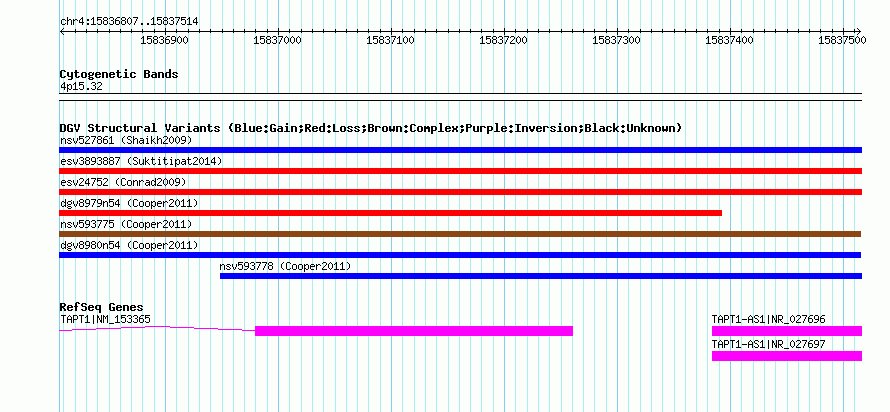The height and width of the screenshot is (412, 890).
Task: Select the TAPT1-AS1 NR_027697 gene bar
Action: (787, 356)
